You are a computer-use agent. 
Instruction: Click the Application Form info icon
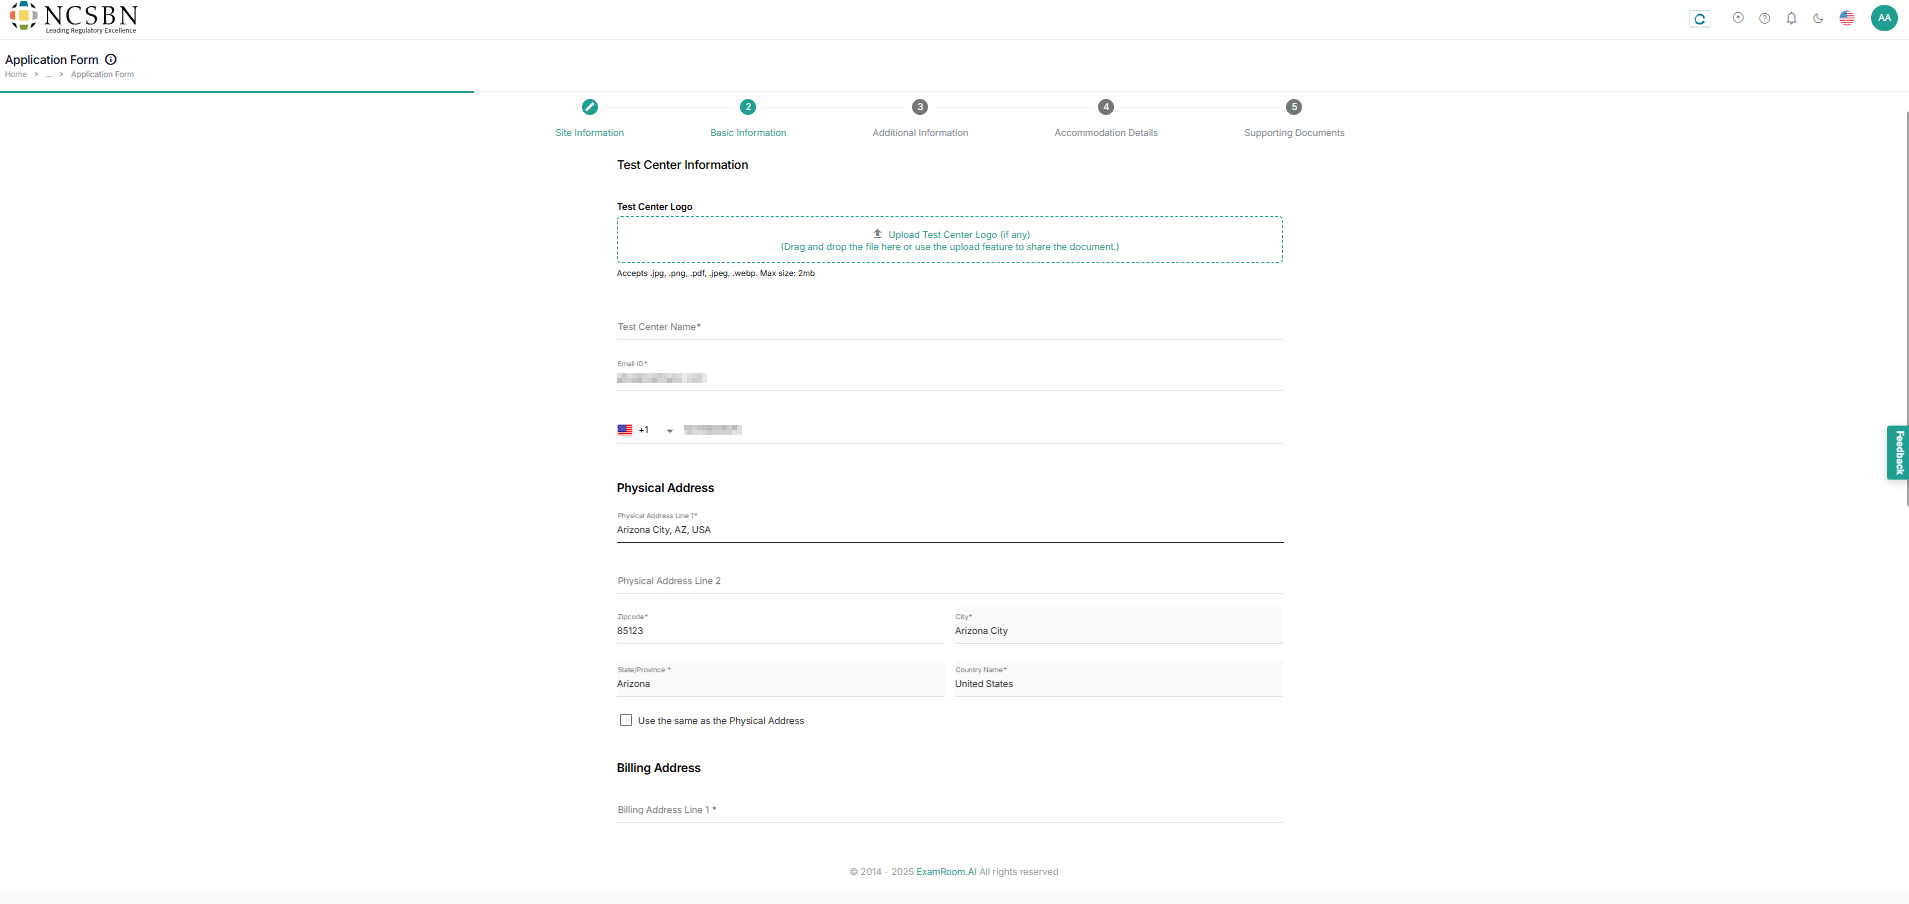point(111,60)
